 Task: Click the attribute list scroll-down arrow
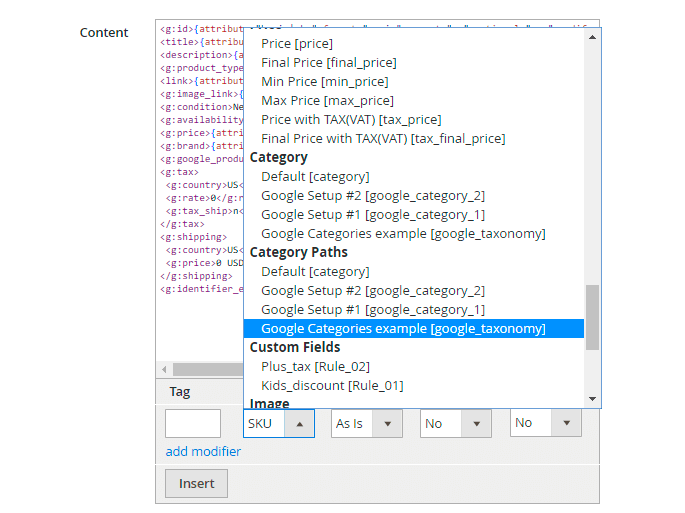pos(592,398)
